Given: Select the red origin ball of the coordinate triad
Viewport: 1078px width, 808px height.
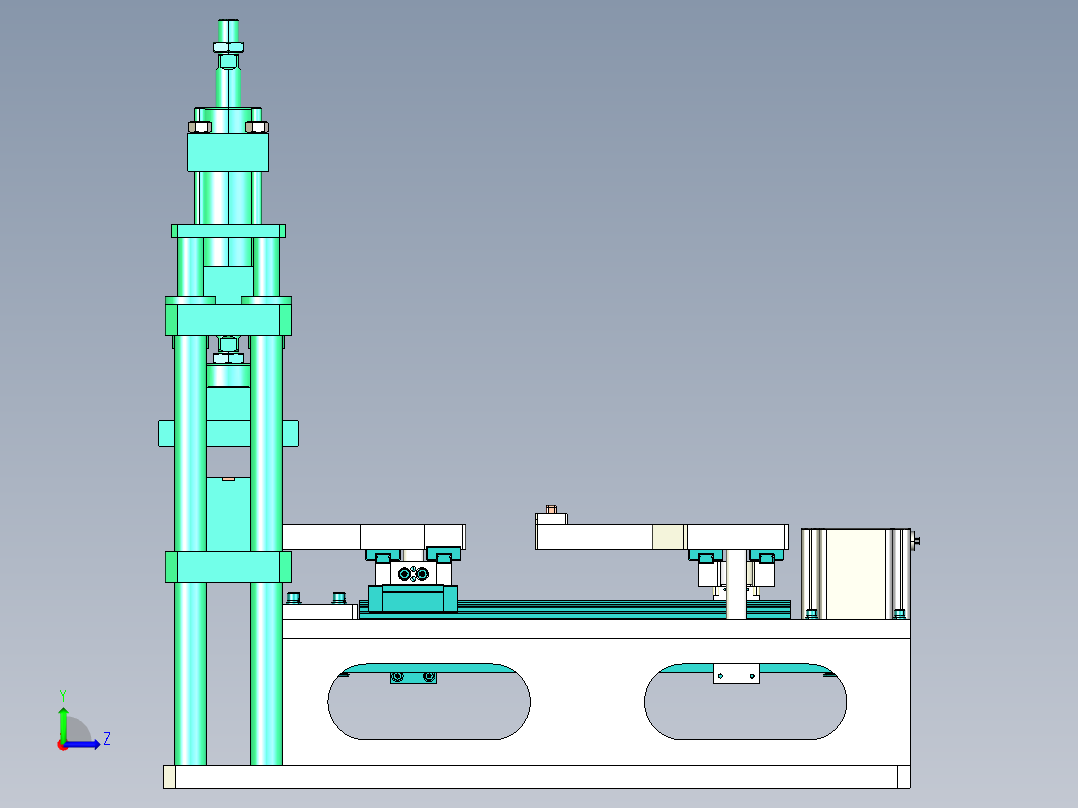Looking at the screenshot, I should (62, 745).
